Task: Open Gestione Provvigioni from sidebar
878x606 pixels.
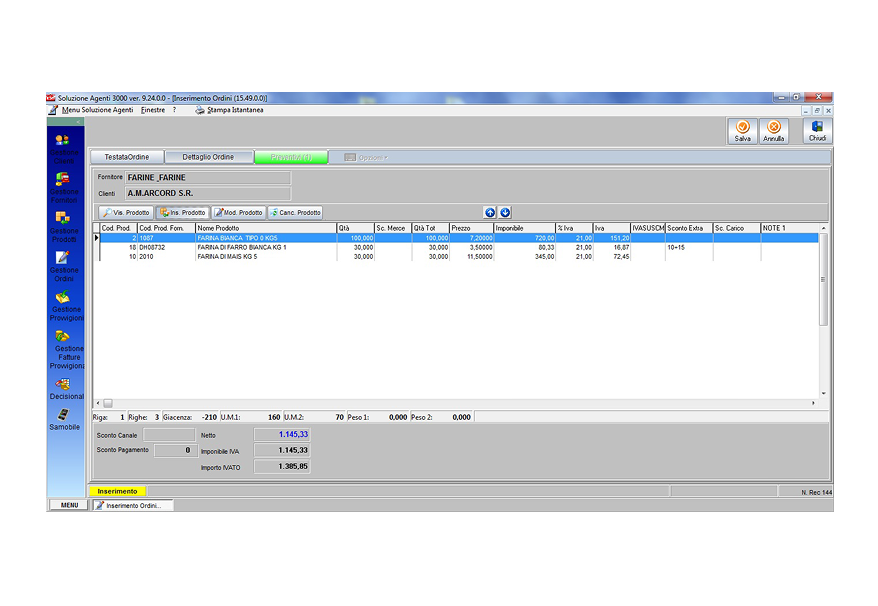Action: click(x=63, y=297)
